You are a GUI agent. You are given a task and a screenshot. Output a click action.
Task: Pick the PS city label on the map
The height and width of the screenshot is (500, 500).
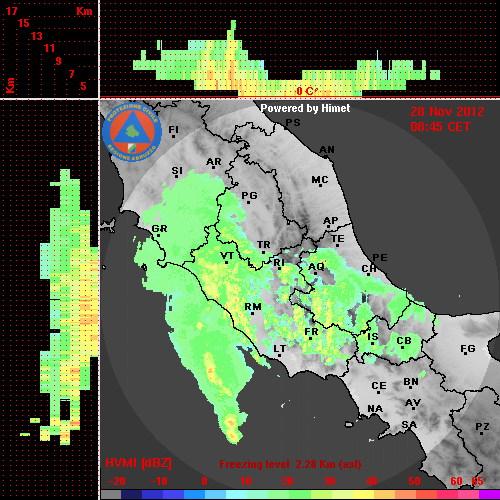(x=293, y=123)
